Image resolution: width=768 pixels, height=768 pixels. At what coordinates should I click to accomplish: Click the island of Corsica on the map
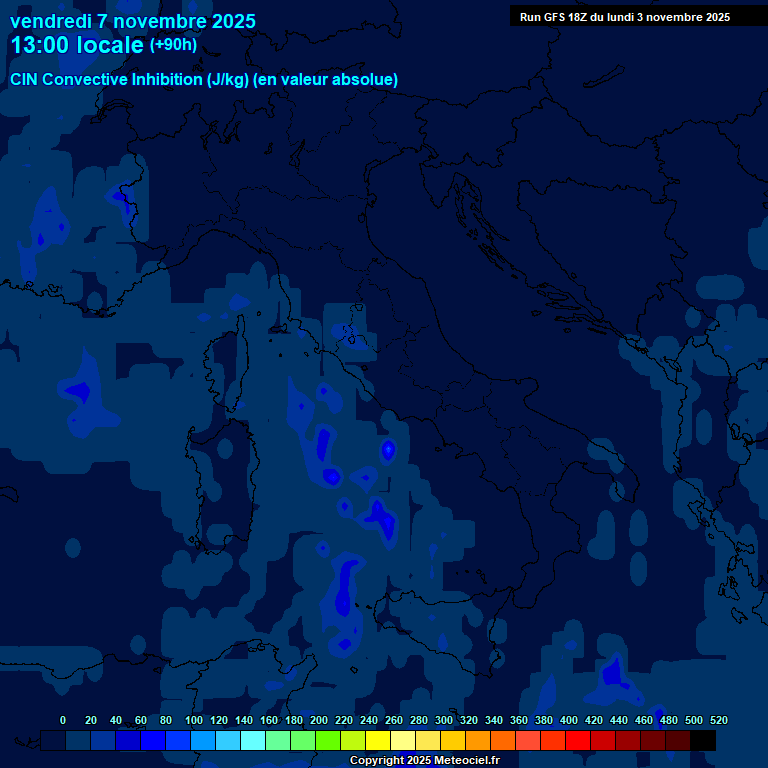tap(229, 370)
